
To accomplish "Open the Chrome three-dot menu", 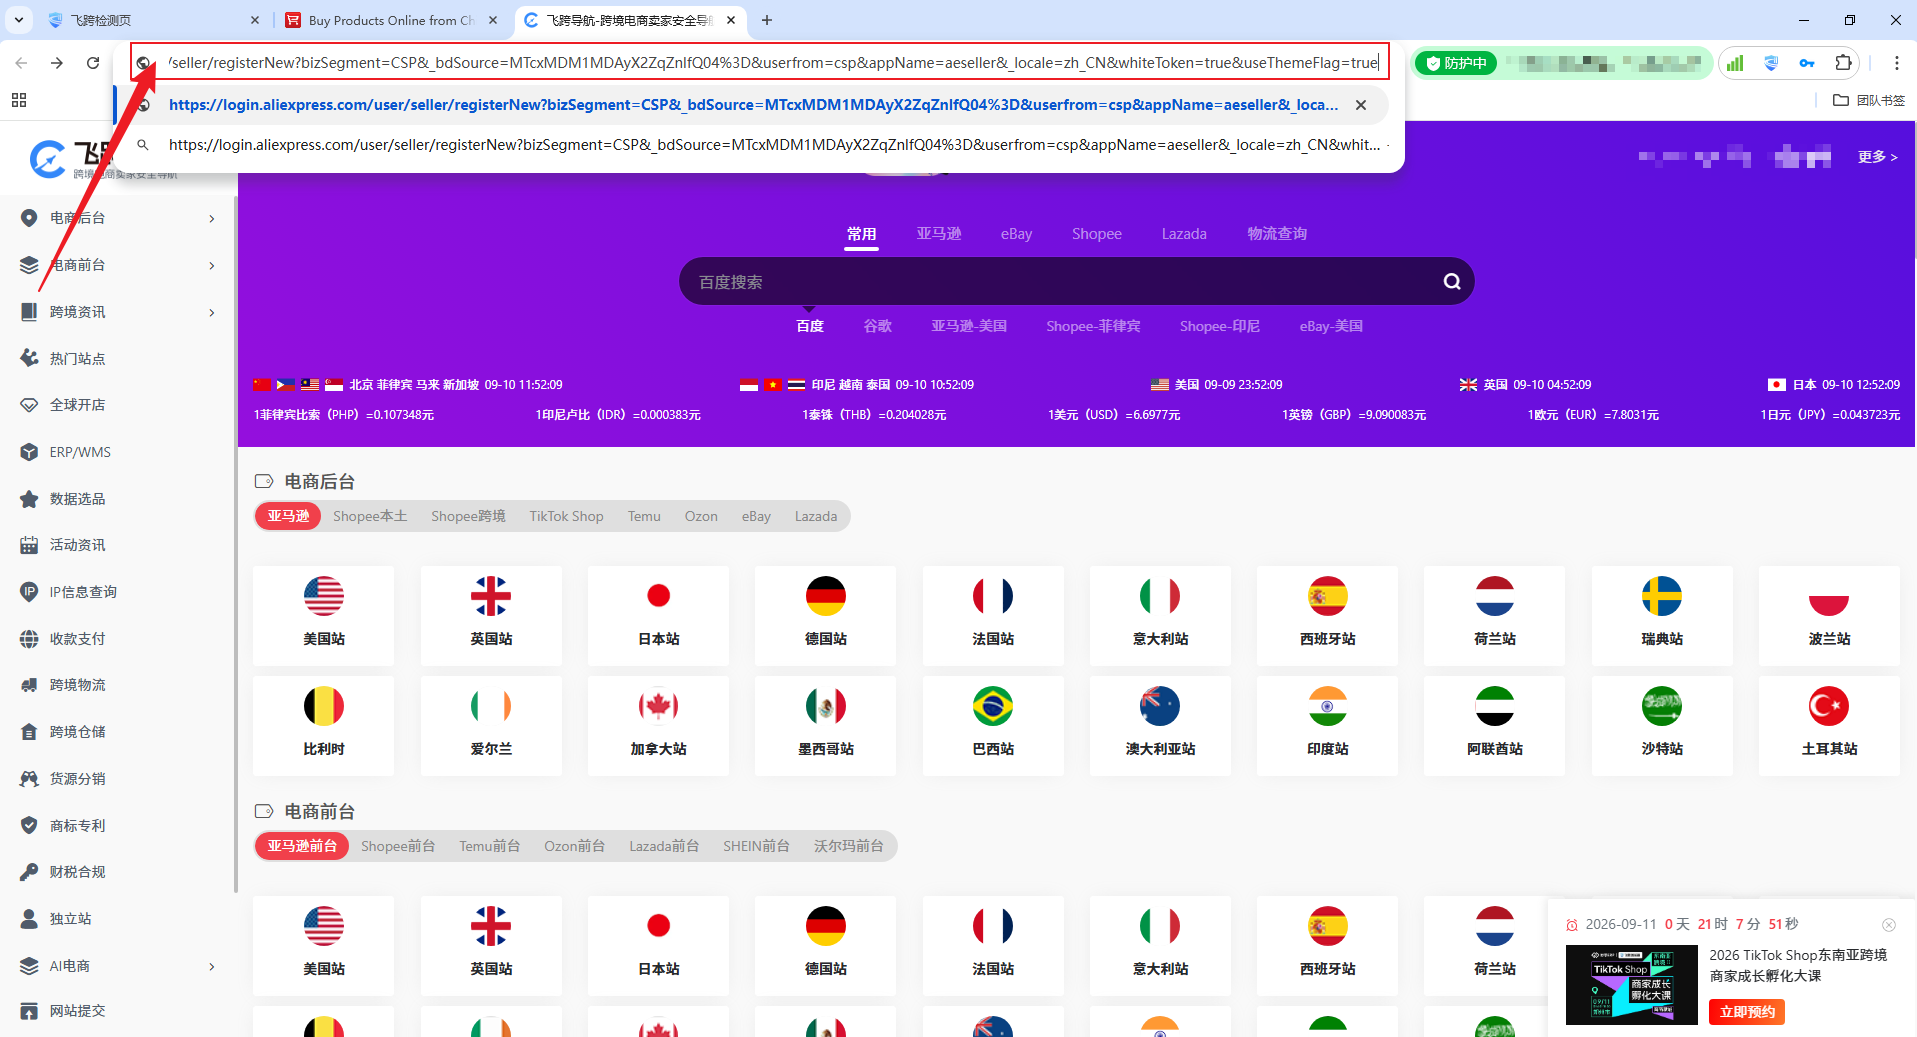I will coord(1896,63).
